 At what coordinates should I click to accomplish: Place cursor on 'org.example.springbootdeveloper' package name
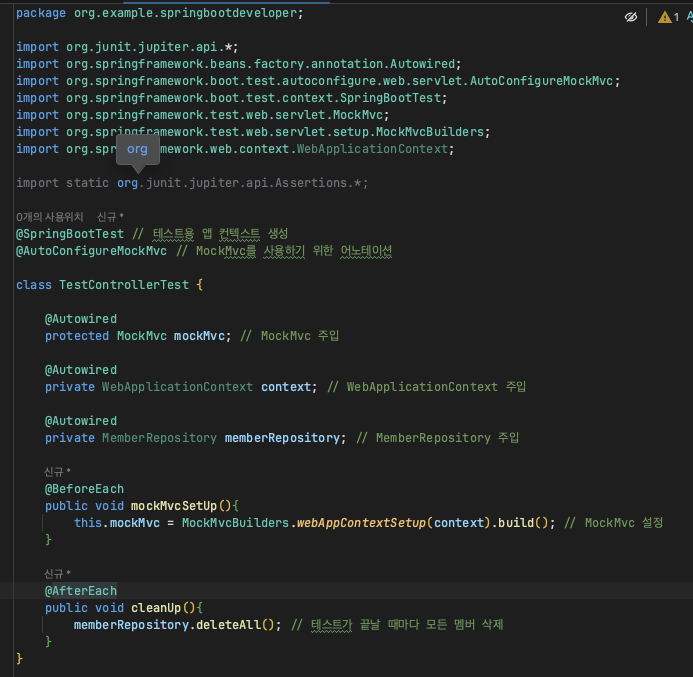pos(185,13)
